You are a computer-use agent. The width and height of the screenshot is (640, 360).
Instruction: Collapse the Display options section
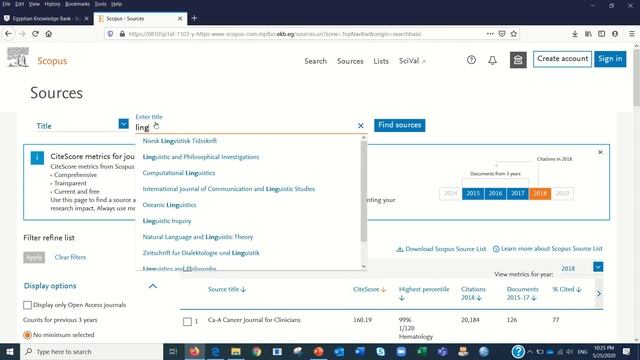click(x=153, y=286)
